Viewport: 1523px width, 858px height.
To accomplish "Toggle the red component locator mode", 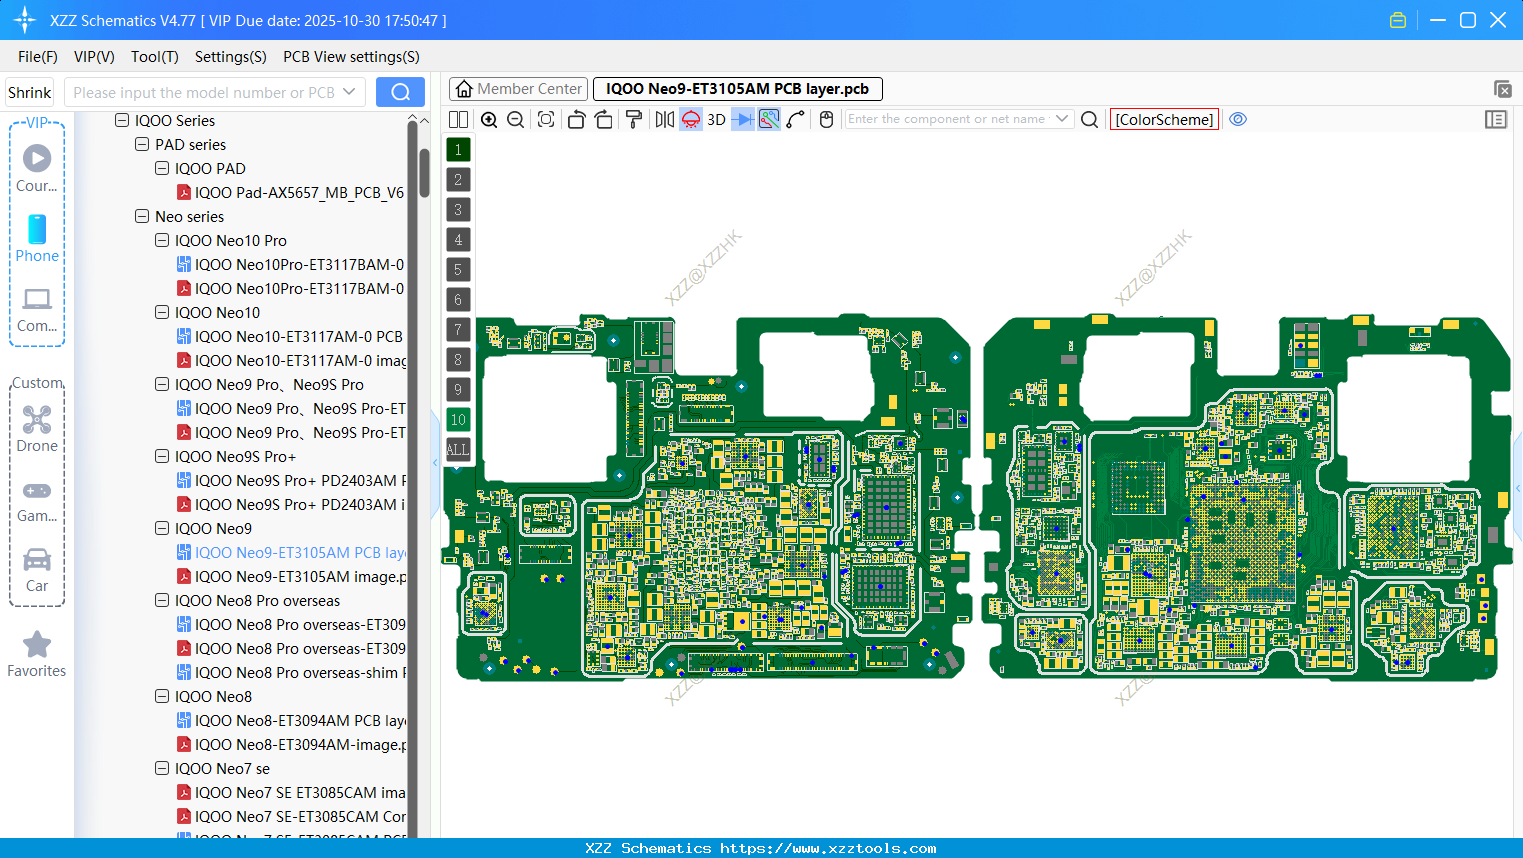I will tap(690, 119).
